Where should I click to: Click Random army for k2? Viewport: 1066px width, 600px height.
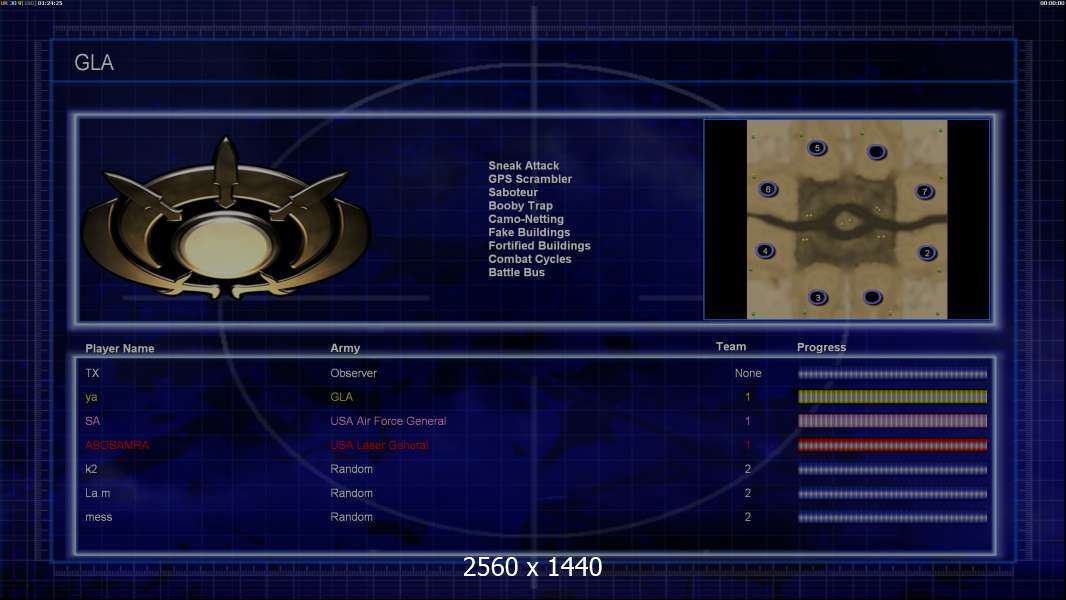coord(351,469)
